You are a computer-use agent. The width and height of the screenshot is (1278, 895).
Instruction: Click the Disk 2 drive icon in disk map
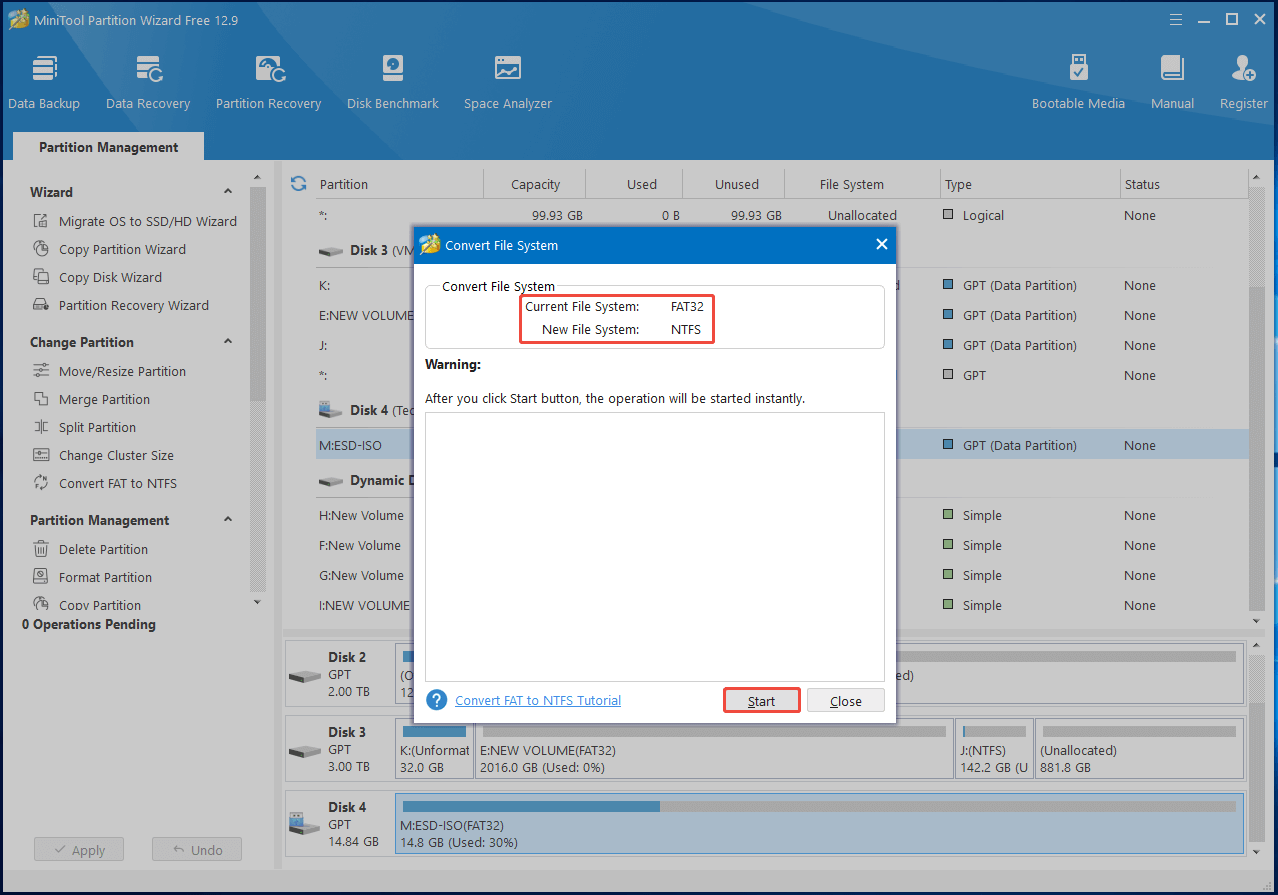pos(305,675)
